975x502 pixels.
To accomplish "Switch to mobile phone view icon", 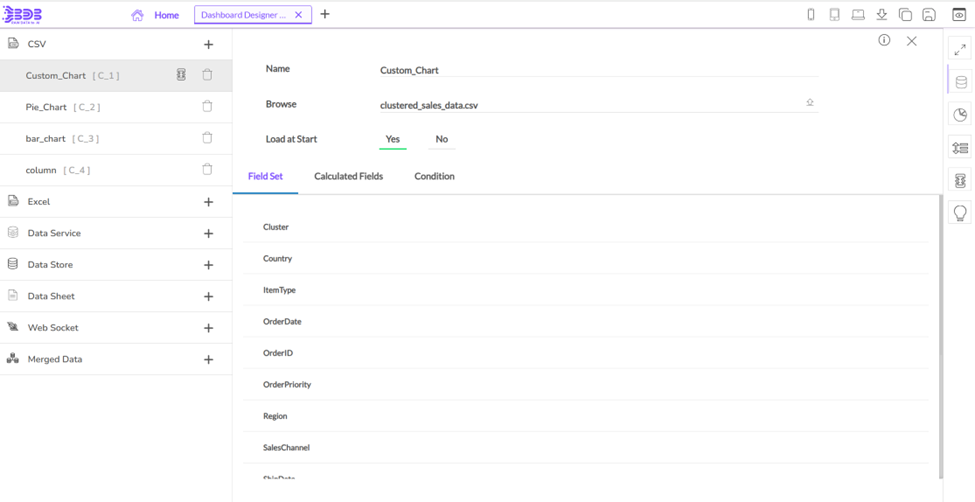I will click(x=811, y=15).
